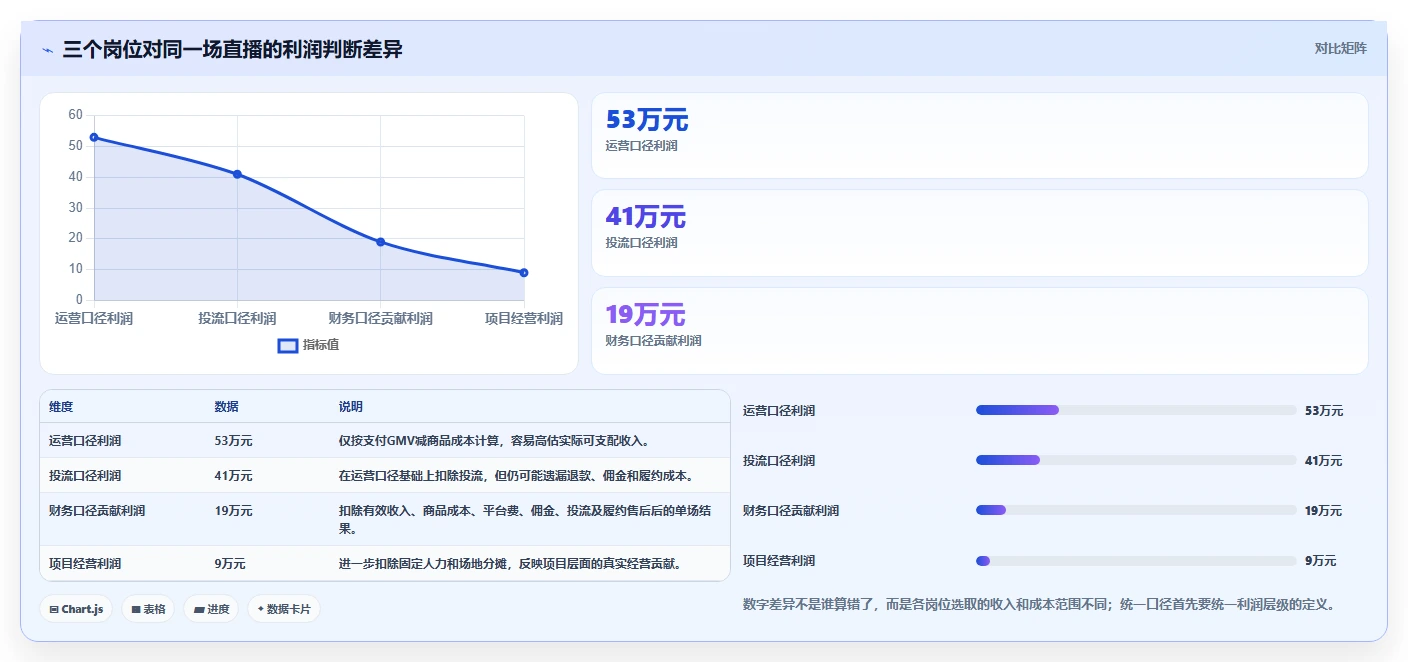The height and width of the screenshot is (662, 1408).
Task: Click the footnote starting 数字差异不是谁算错了
Action: (x=1039, y=604)
